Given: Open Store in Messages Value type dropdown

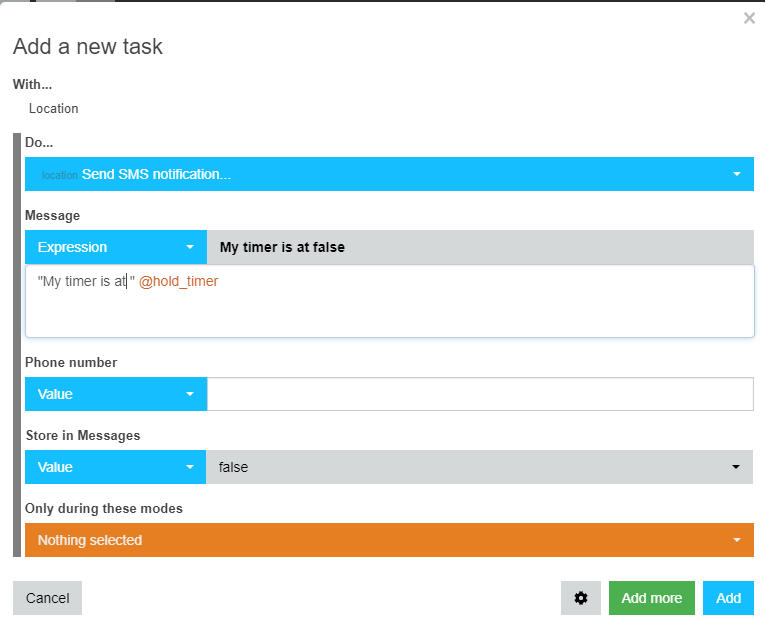Looking at the screenshot, I should (x=116, y=467).
